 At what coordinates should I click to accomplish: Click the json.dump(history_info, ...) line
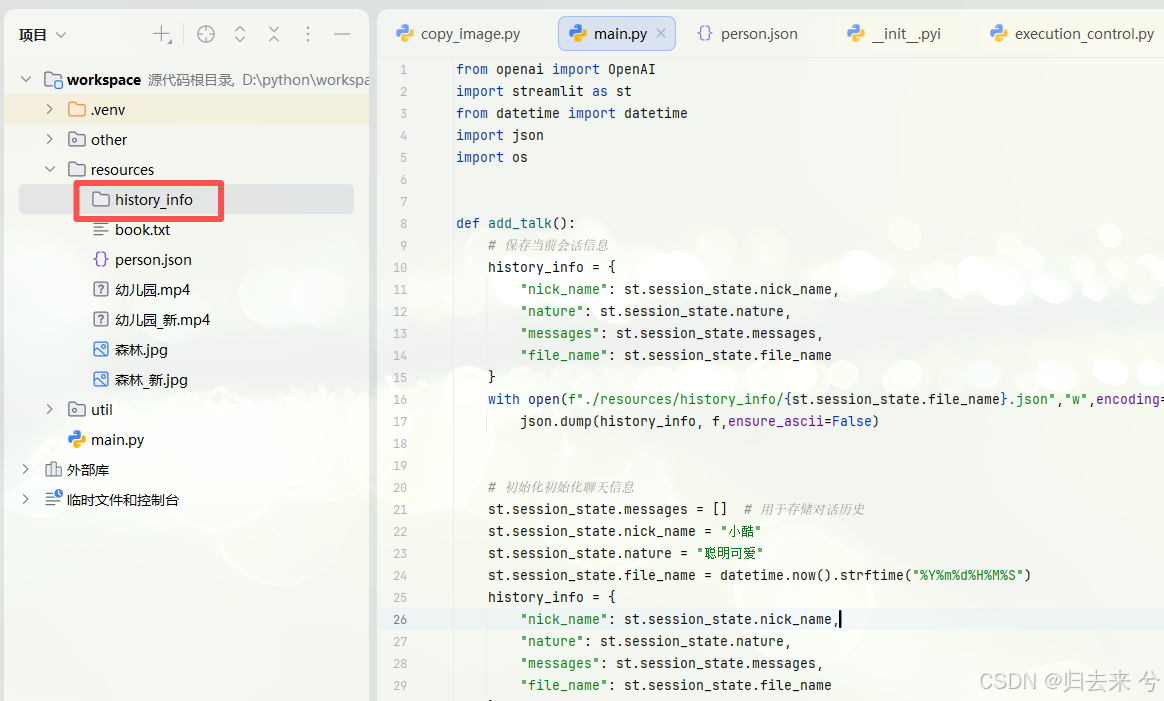pyautogui.click(x=699, y=422)
